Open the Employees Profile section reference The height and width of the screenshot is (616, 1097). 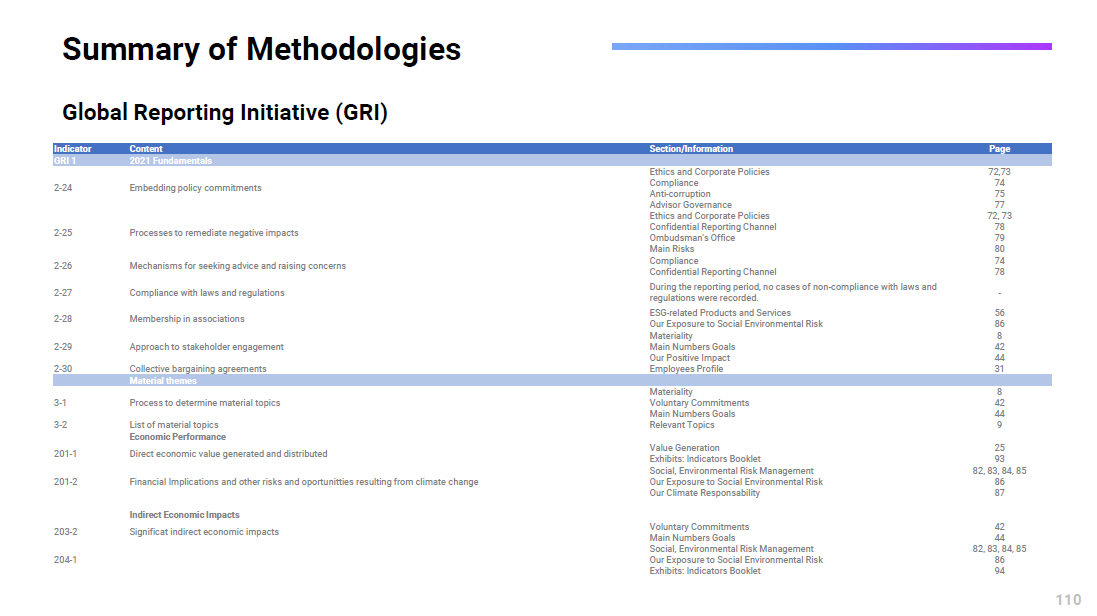[x=686, y=369]
